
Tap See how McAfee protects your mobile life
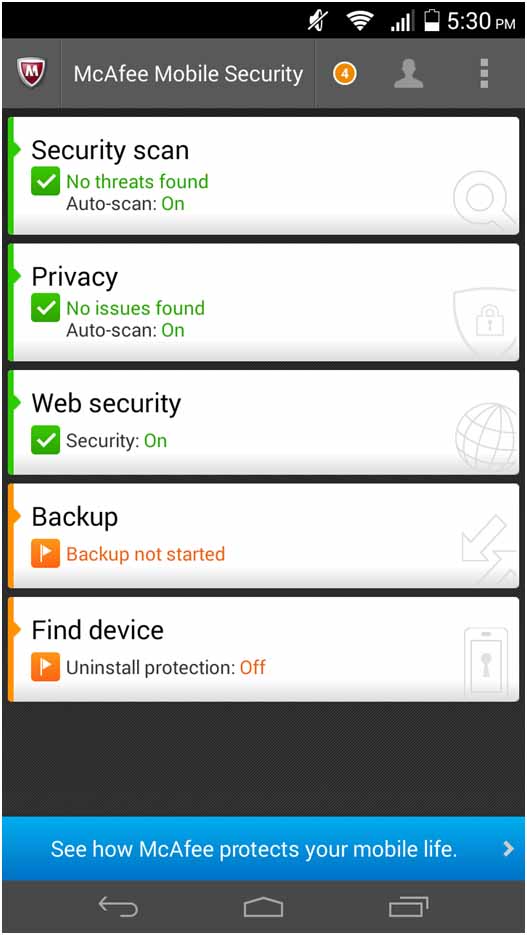(254, 849)
